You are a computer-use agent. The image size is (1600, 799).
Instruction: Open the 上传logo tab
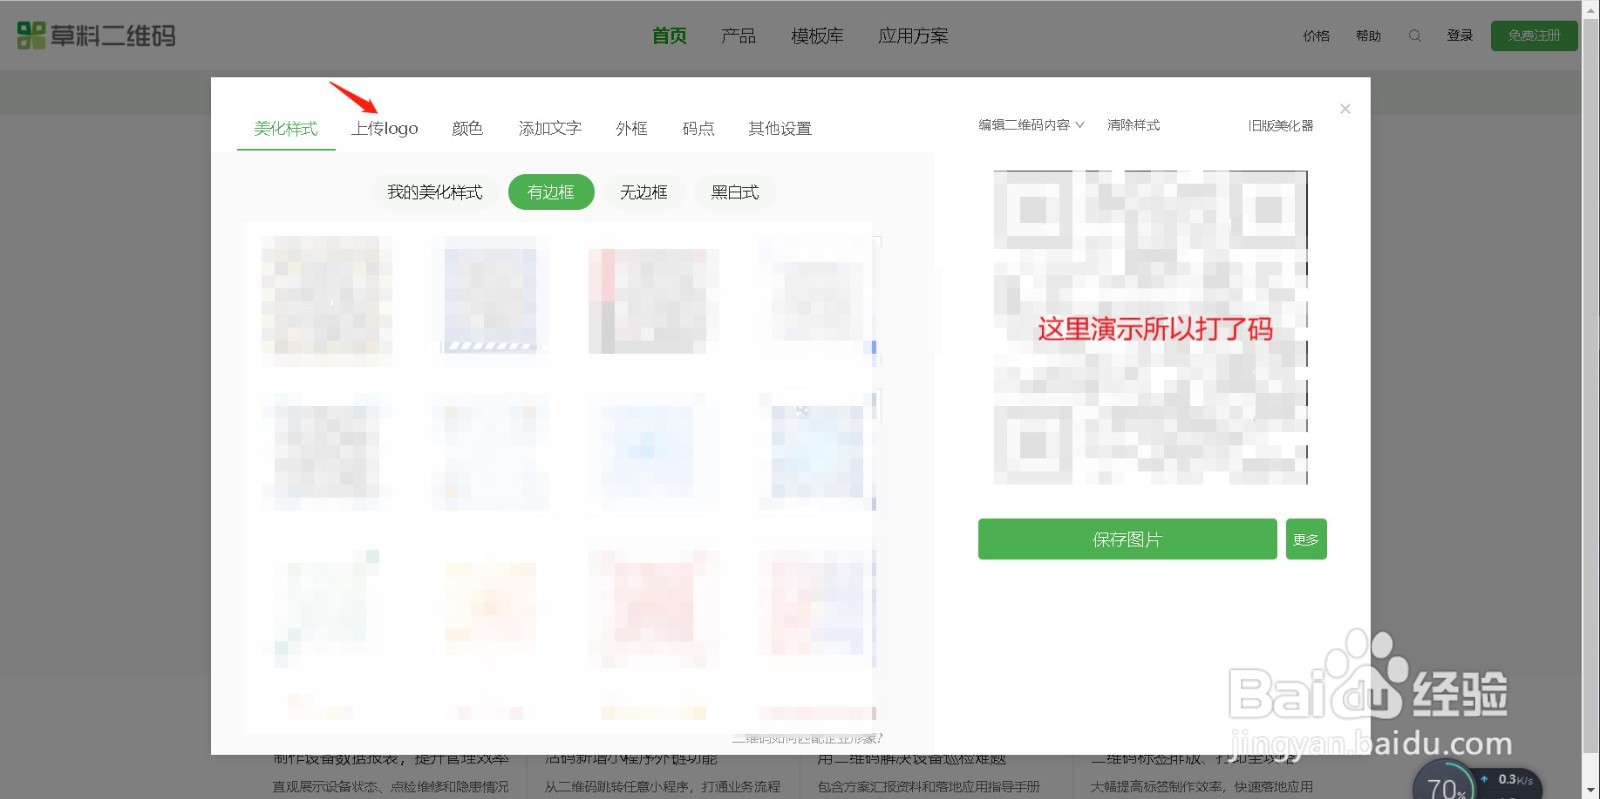(385, 128)
